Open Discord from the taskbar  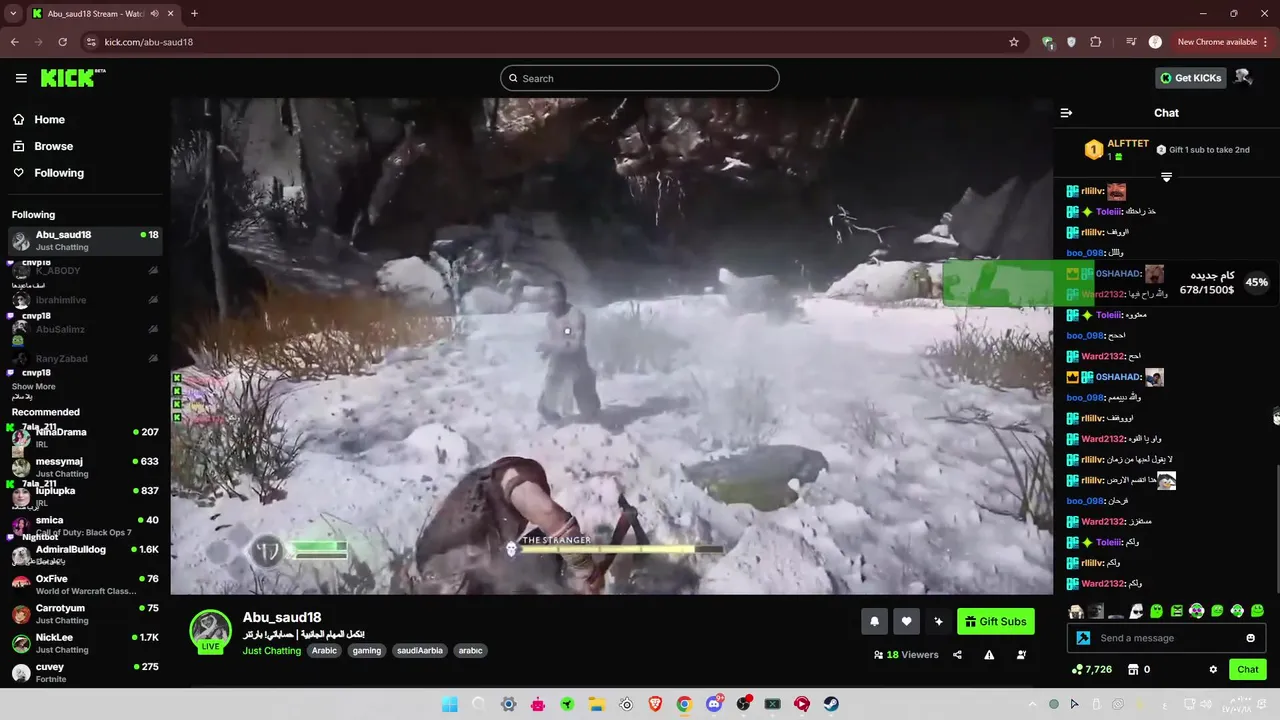[x=714, y=704]
